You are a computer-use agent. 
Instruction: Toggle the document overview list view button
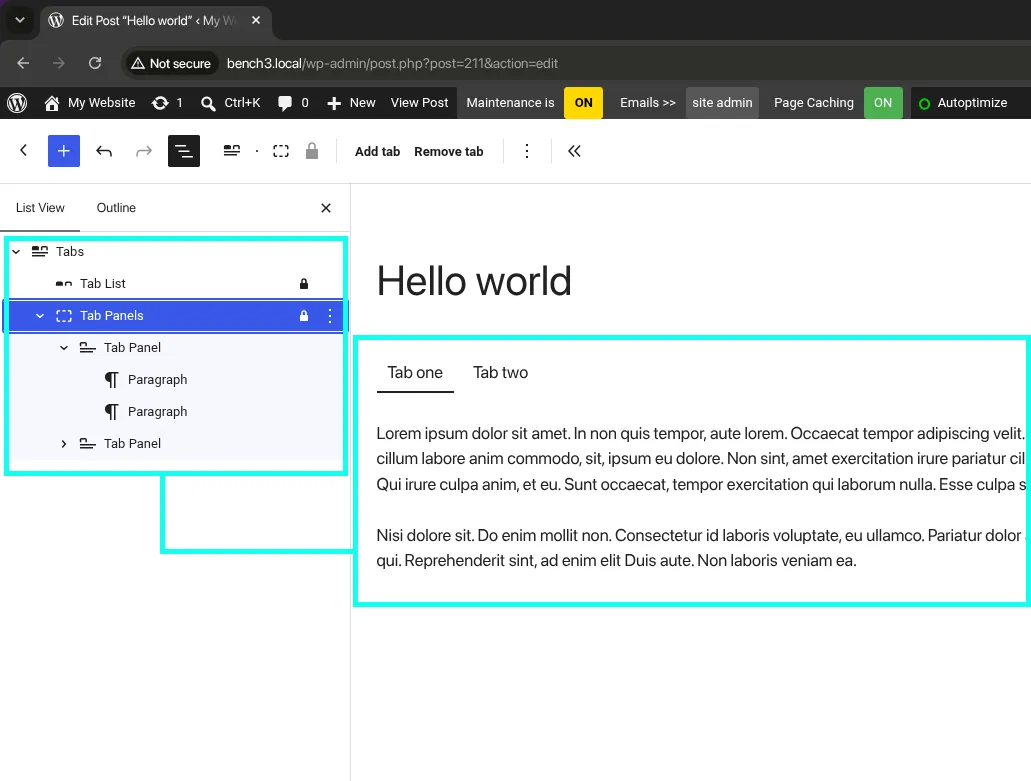click(x=184, y=151)
